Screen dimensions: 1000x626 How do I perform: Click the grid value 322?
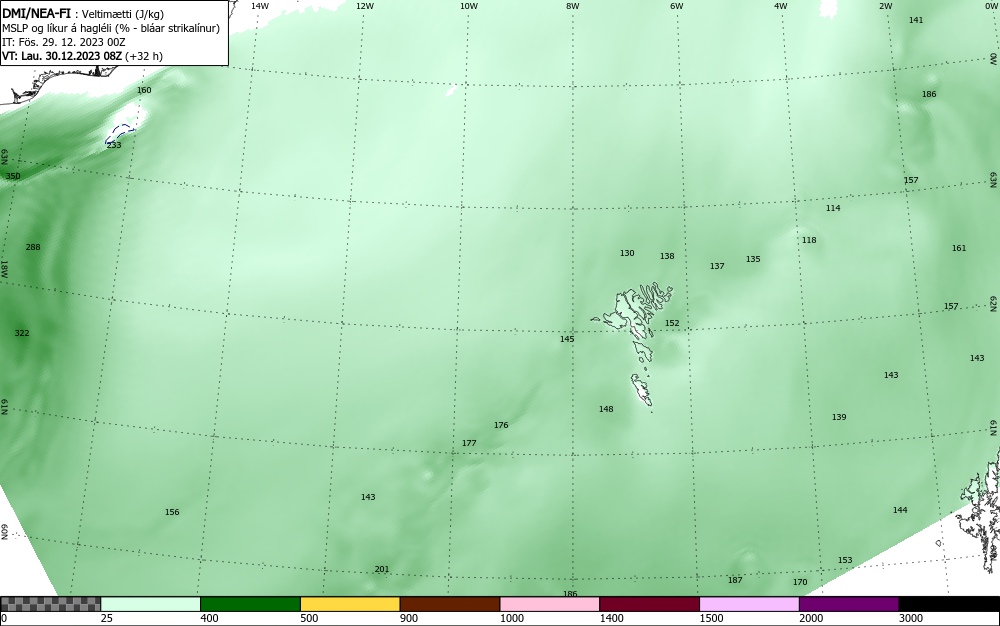point(22,333)
